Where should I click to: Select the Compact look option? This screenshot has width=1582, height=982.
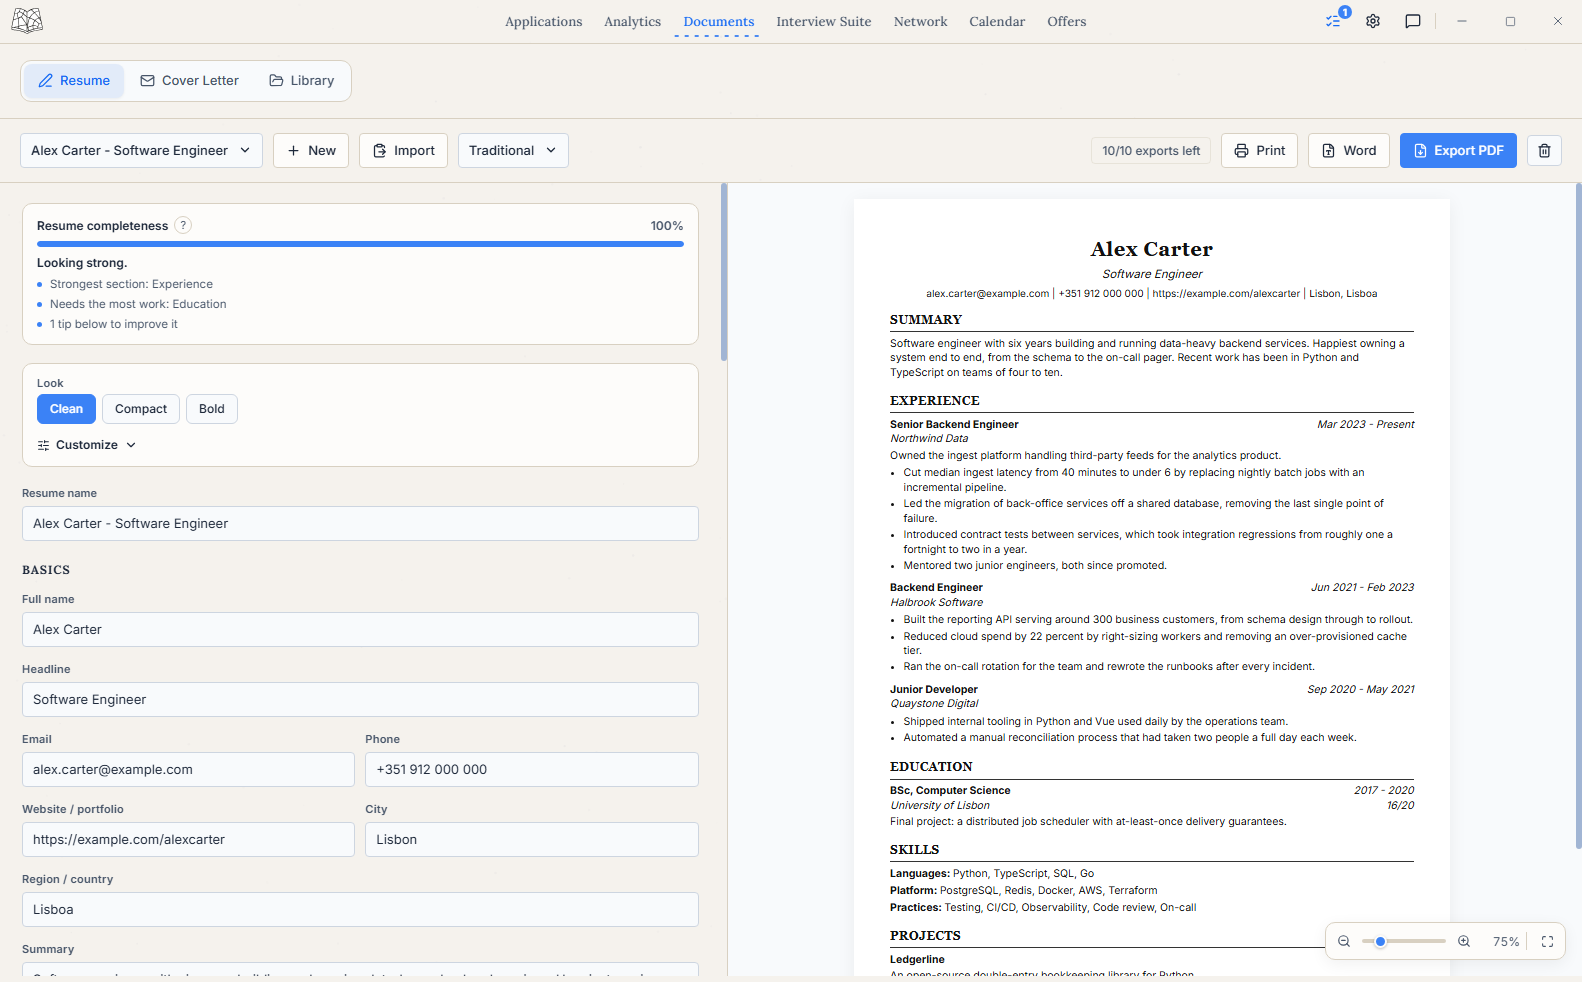pos(141,409)
